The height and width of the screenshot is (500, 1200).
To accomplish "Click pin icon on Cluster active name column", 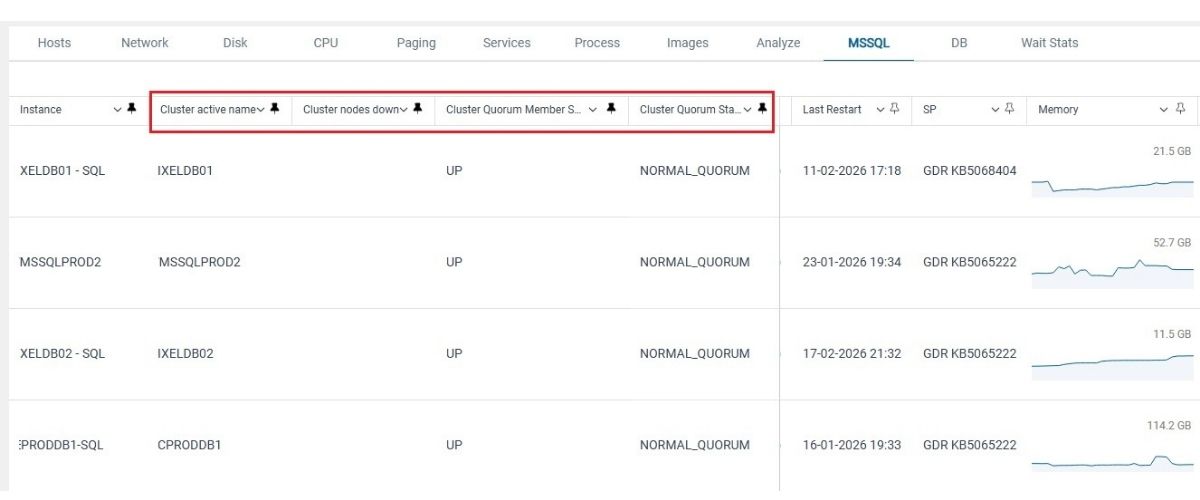I will tap(275, 109).
